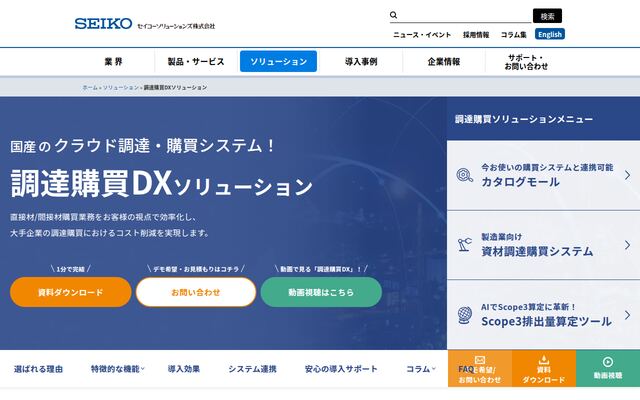Viewport: 640px width, 400px height.
Task: Click the FAQ anchor link
Action: click(466, 369)
